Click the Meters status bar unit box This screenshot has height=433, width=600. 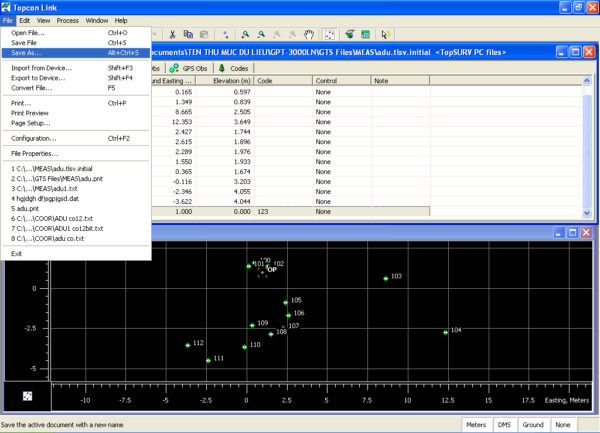476,425
